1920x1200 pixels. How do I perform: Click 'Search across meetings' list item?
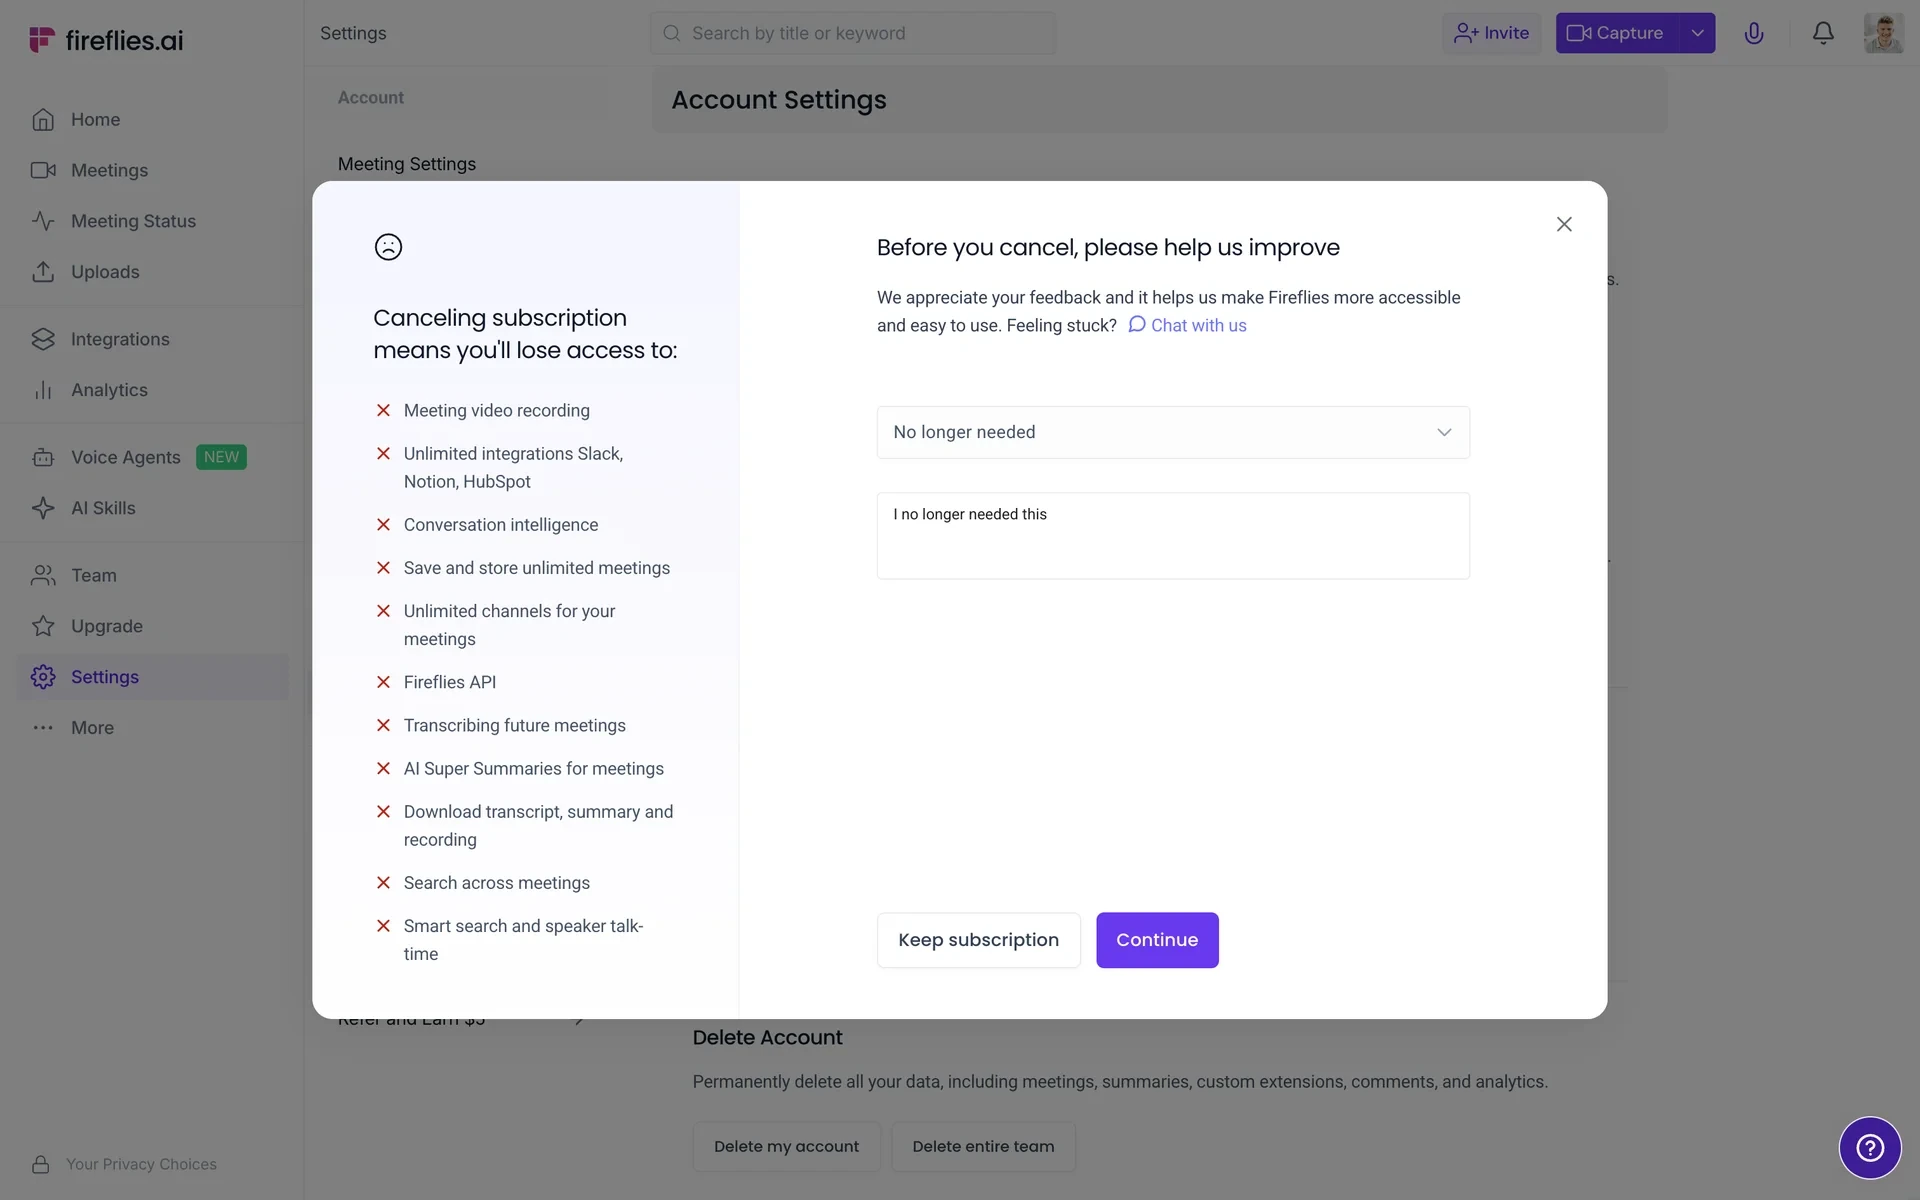[497, 883]
